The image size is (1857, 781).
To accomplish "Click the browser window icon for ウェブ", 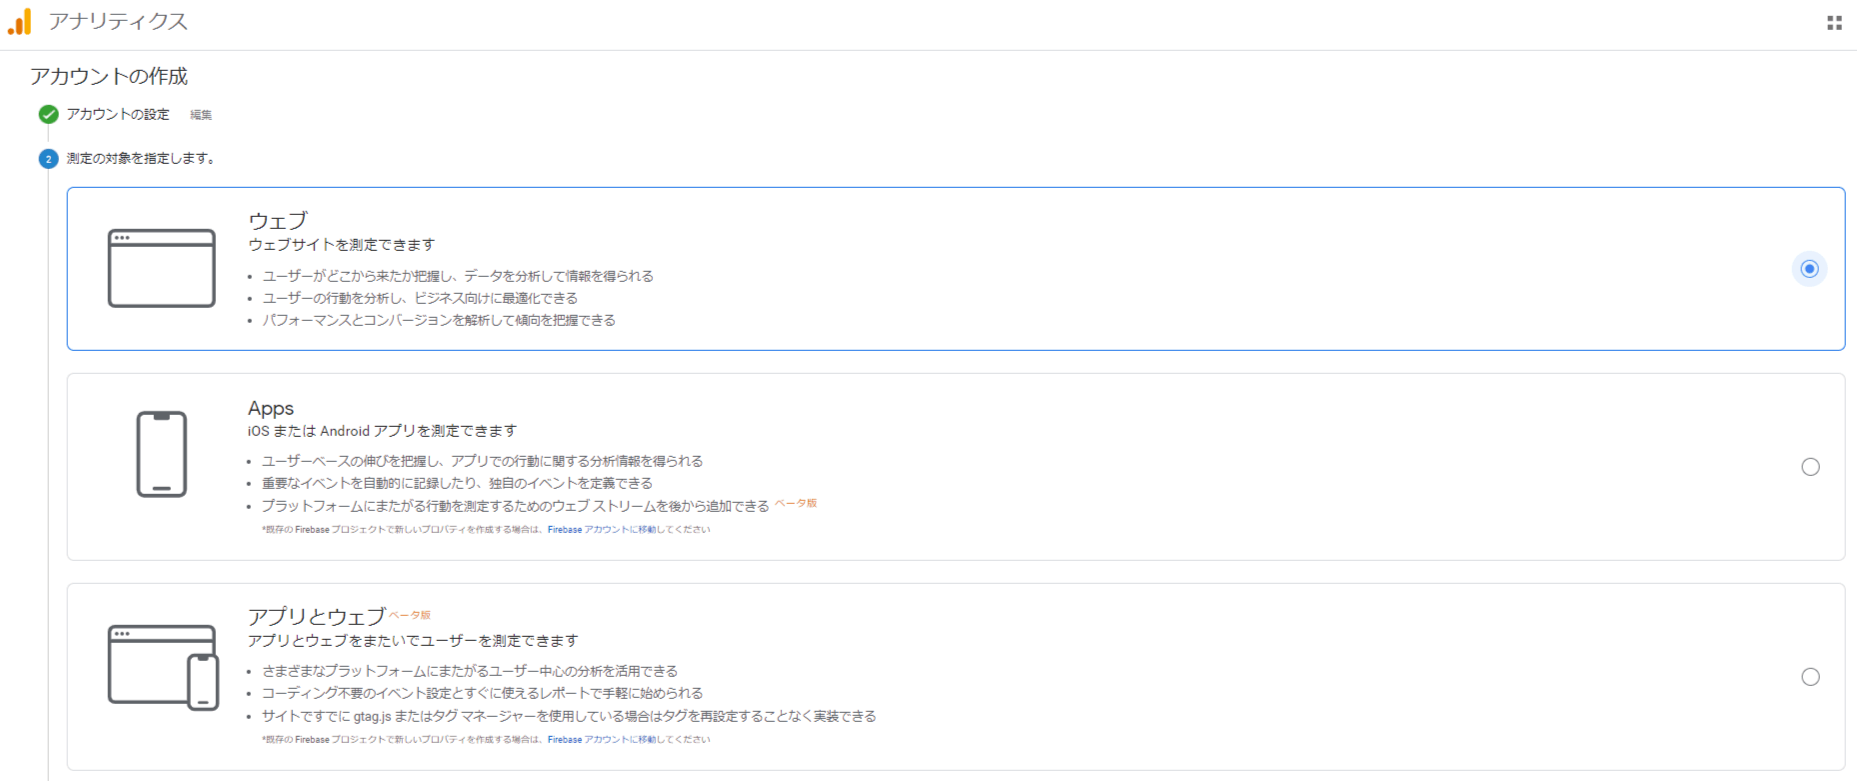I will click(162, 268).
